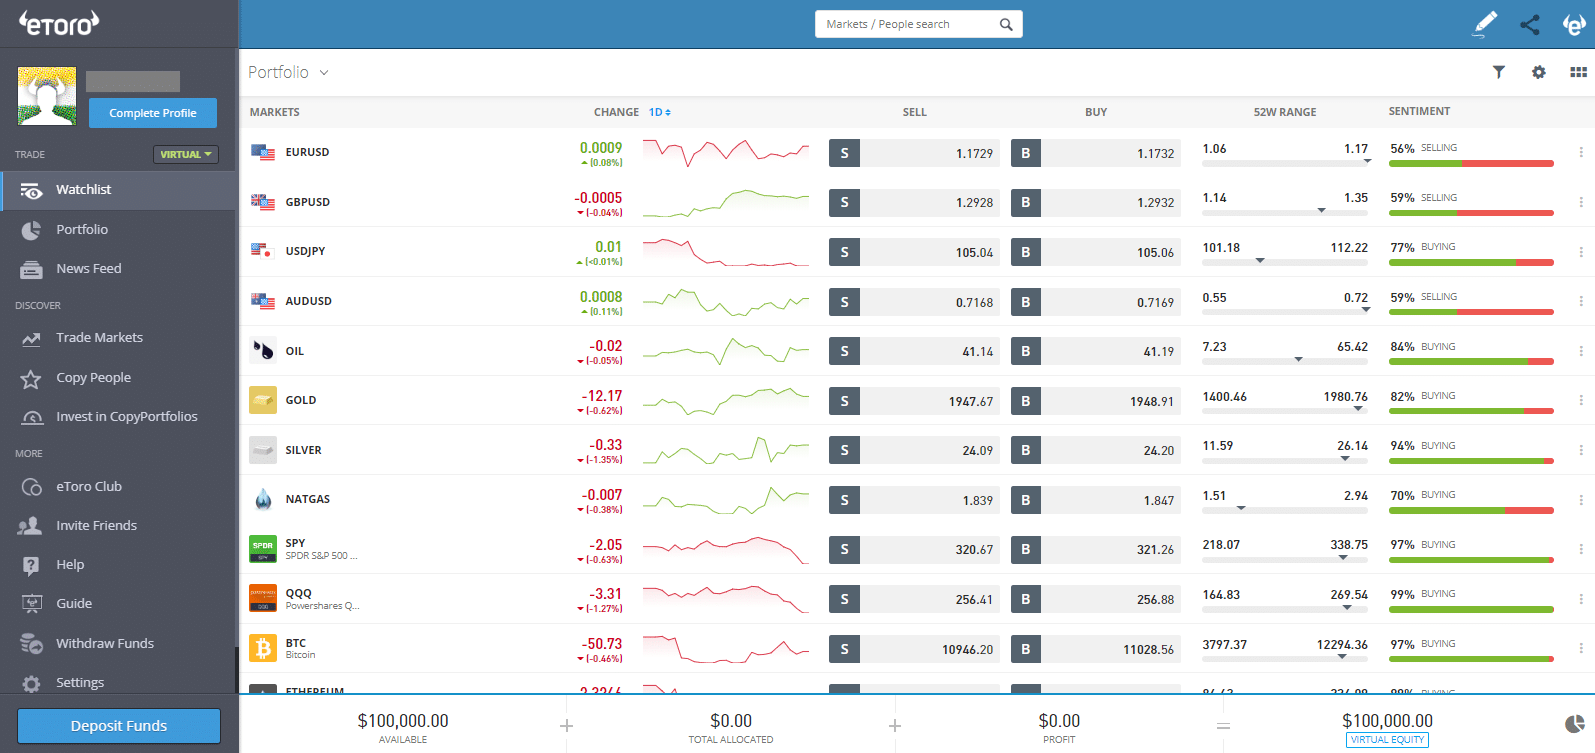Click the GBPUSD flag icon
This screenshot has width=1595, height=753.
pos(263,202)
